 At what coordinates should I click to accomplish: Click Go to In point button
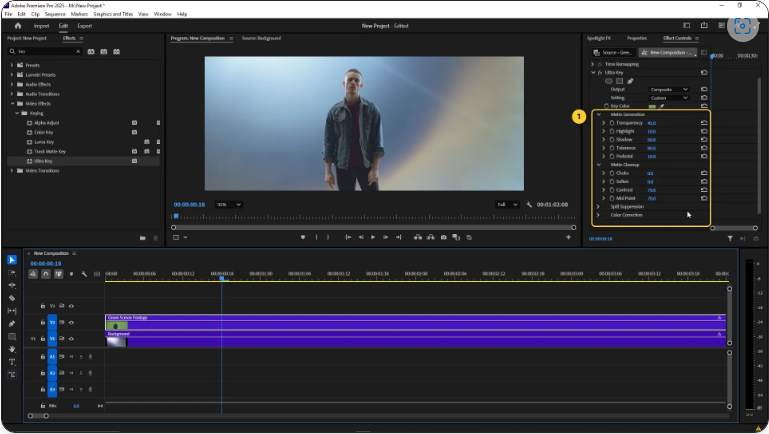click(348, 237)
